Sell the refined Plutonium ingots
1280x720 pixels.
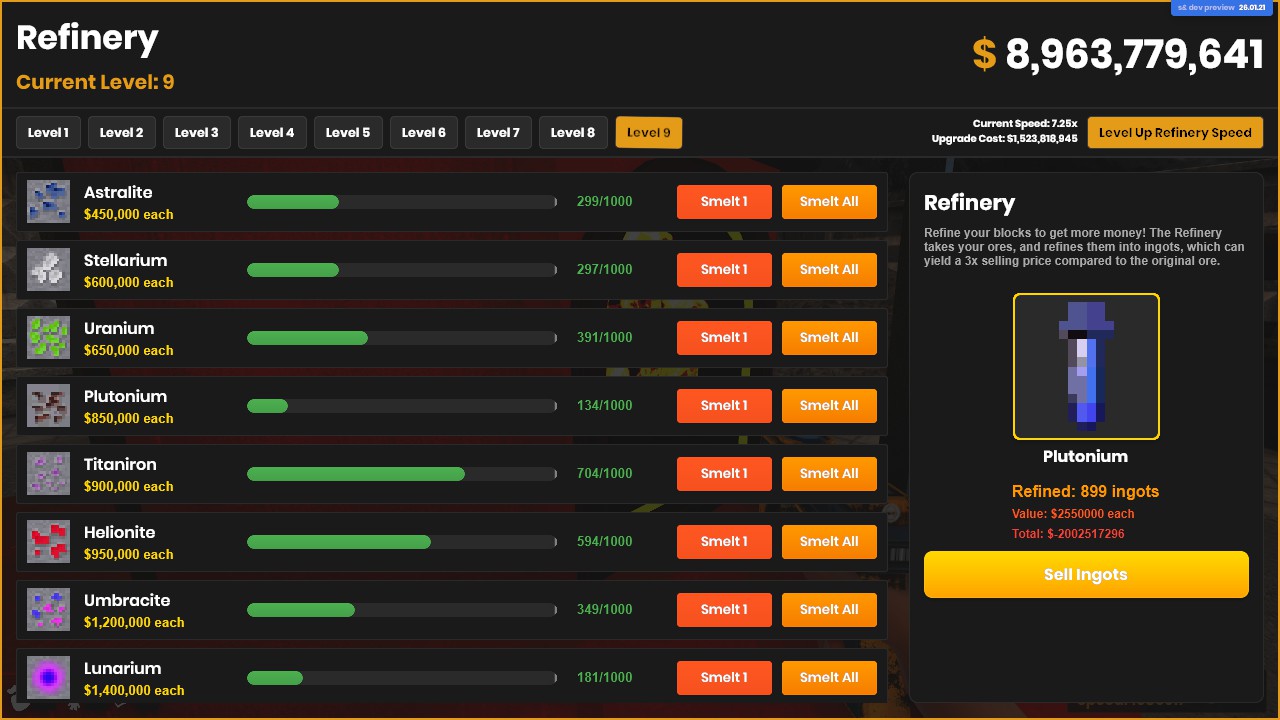point(1086,575)
